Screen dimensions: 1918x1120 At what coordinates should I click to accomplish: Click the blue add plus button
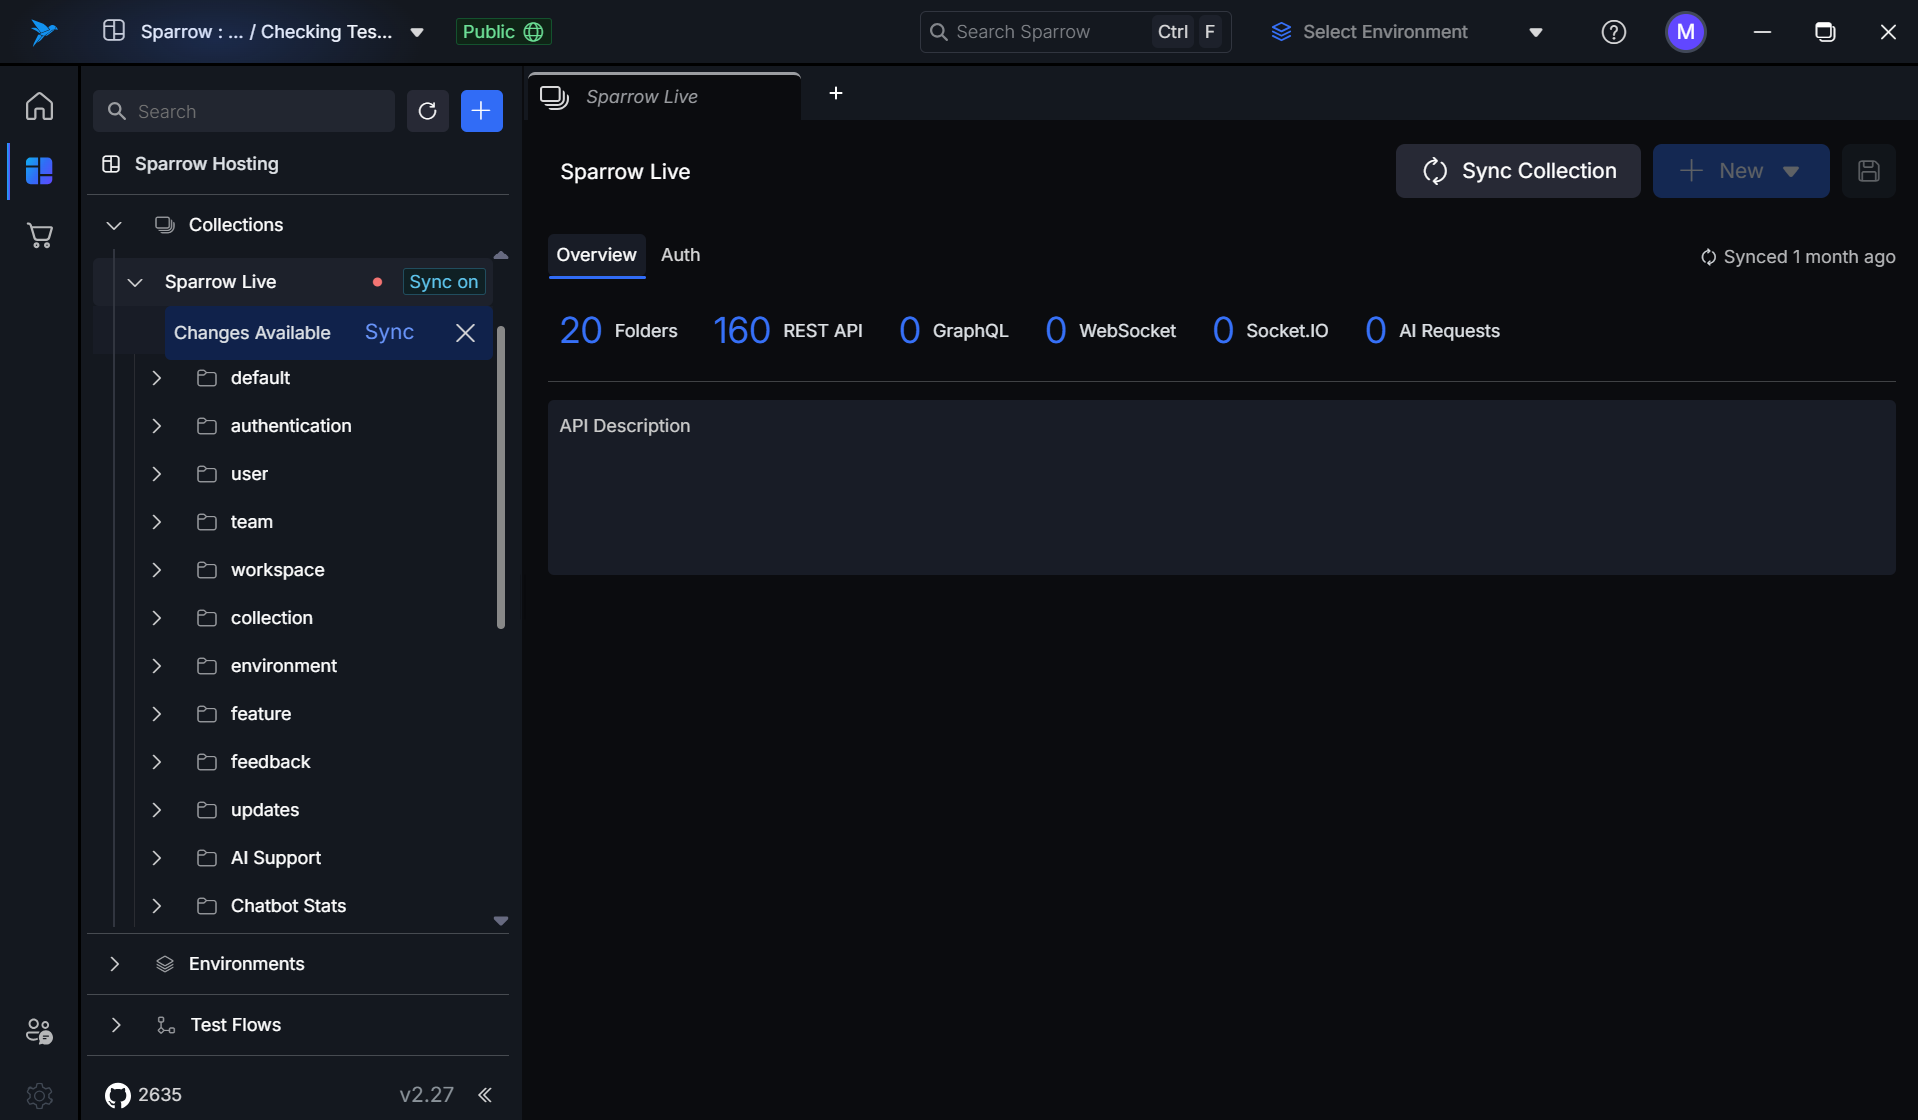pyautogui.click(x=481, y=111)
